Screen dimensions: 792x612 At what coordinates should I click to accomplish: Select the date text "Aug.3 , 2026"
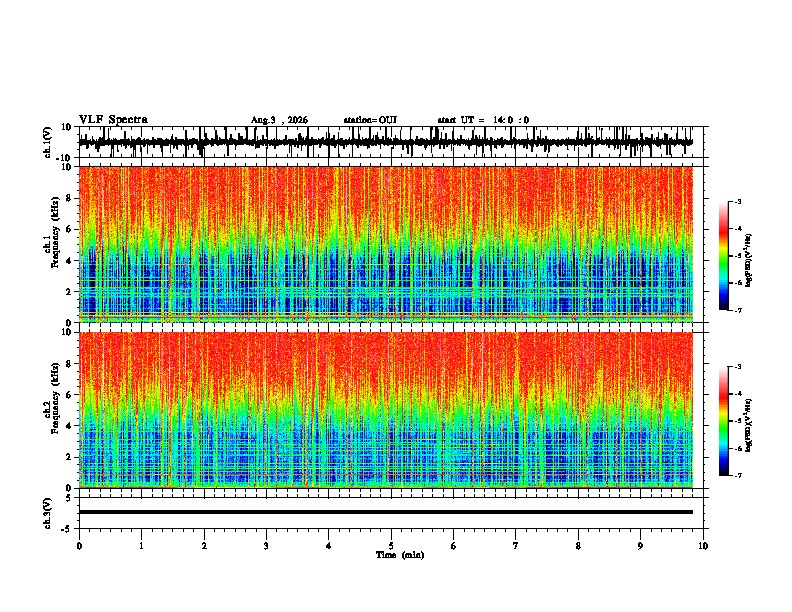tap(279, 120)
